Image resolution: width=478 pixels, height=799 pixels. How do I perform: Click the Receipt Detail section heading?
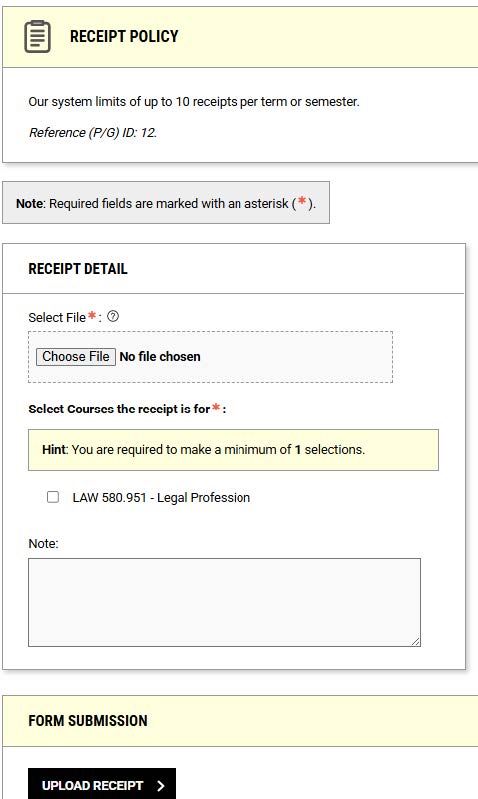point(78,269)
